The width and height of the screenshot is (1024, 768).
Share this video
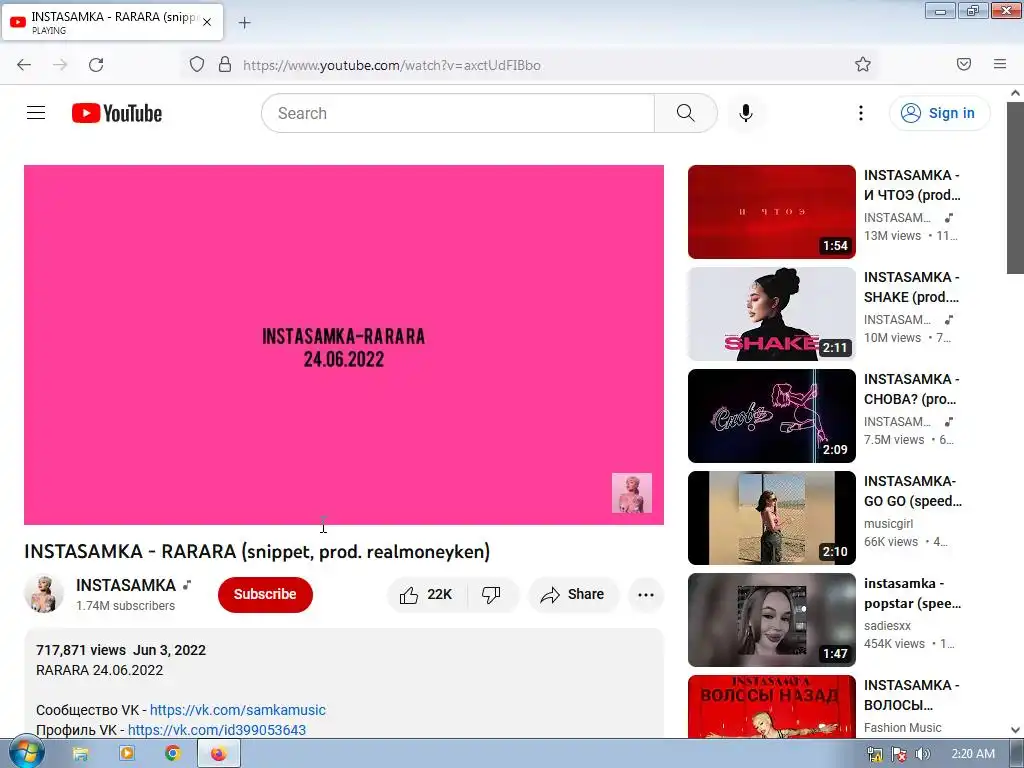click(573, 594)
